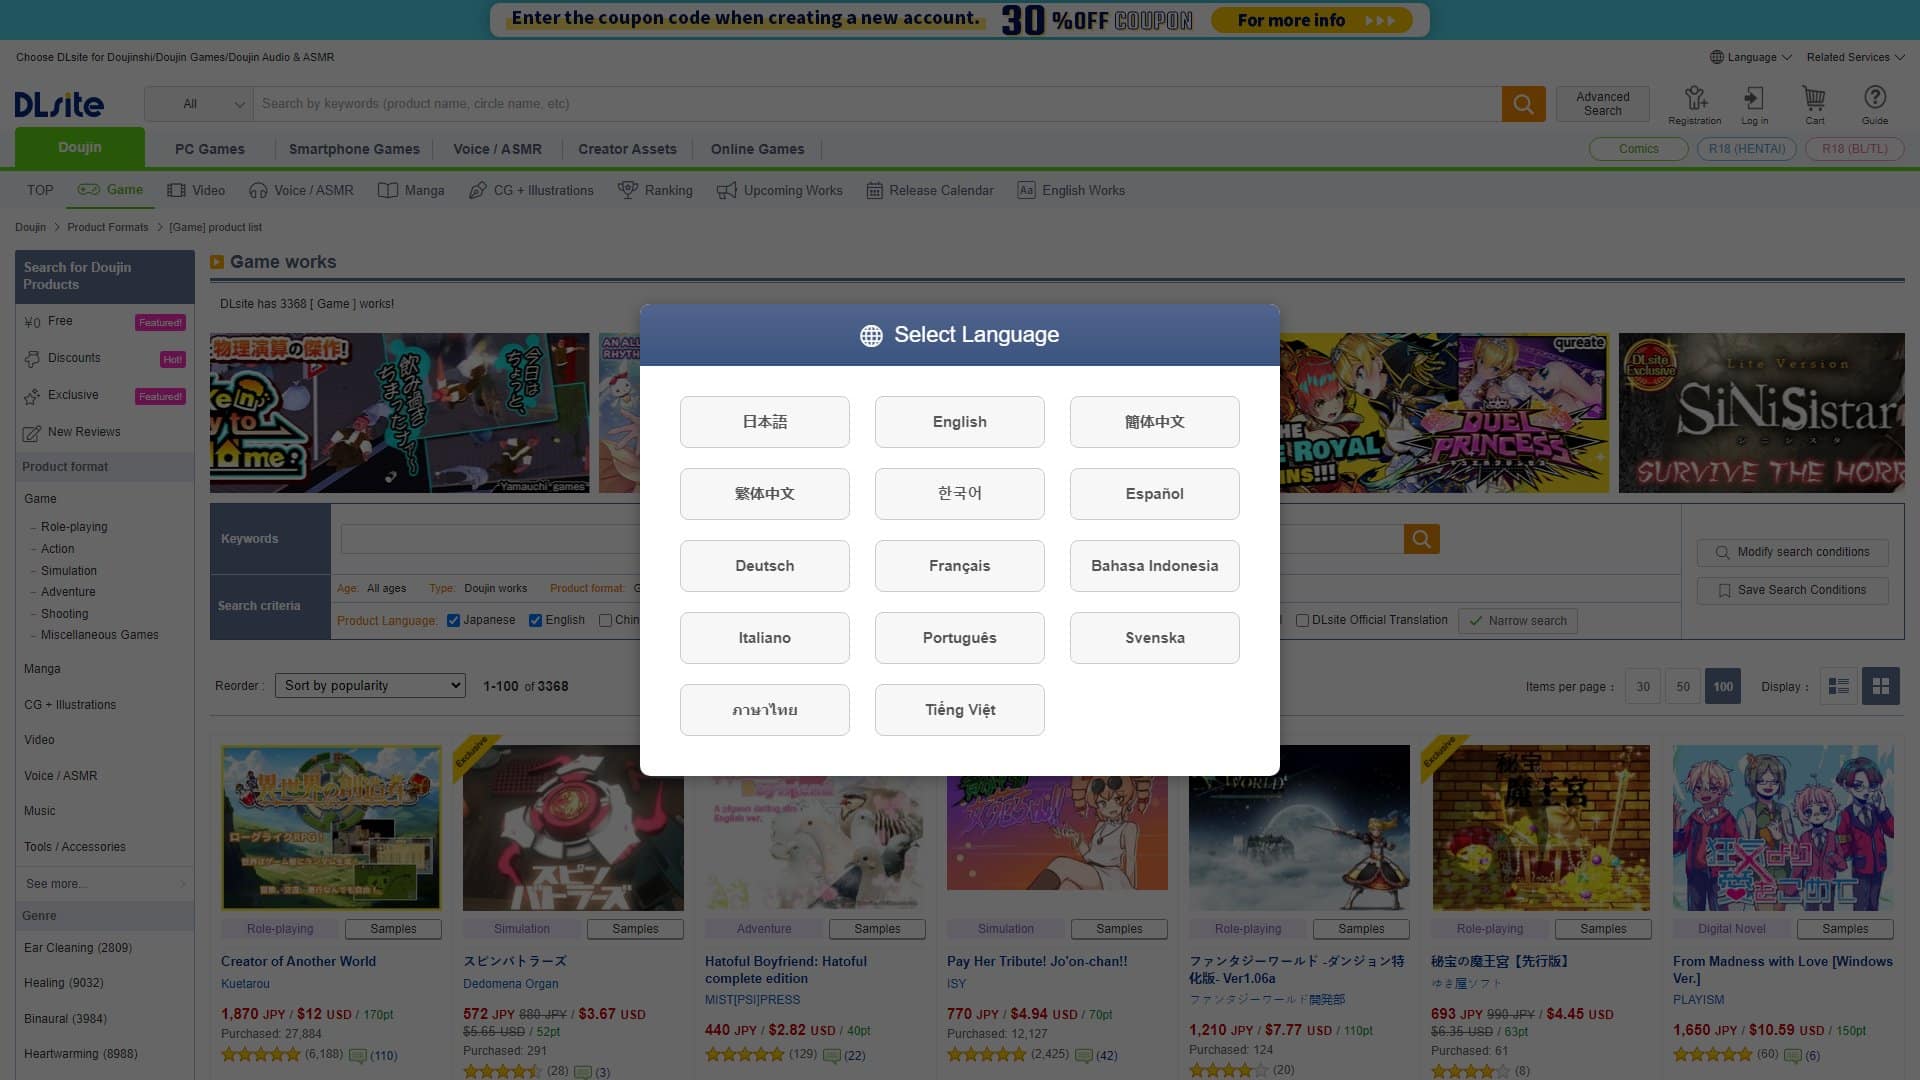The image size is (1920, 1080).
Task: Open the Sort by popularity dropdown
Action: click(x=370, y=686)
